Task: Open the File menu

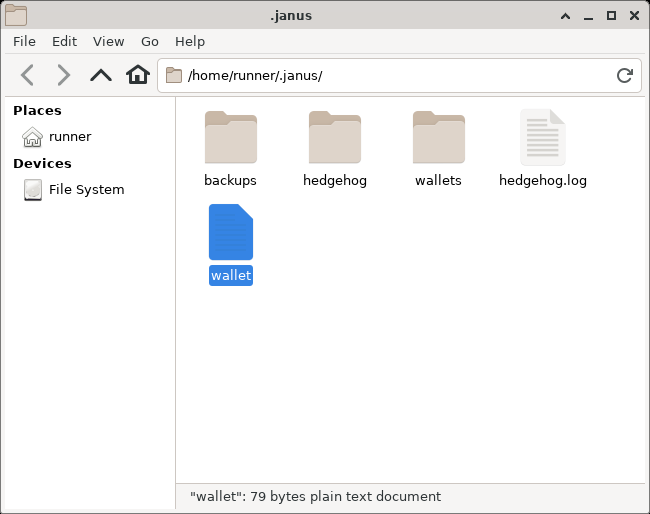Action: pos(24,41)
